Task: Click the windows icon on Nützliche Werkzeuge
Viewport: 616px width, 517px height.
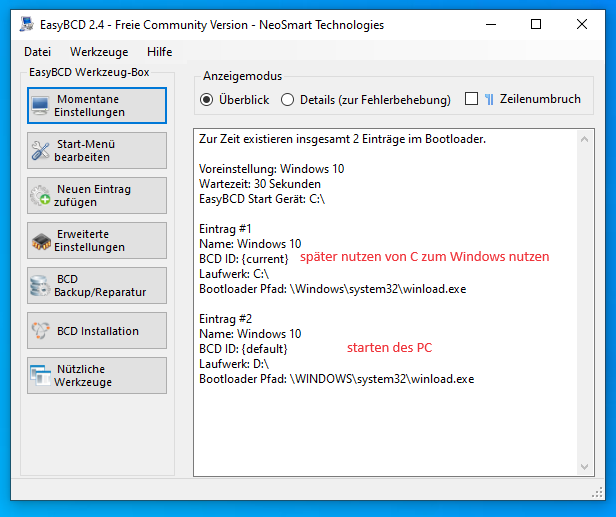Action: coord(40,376)
